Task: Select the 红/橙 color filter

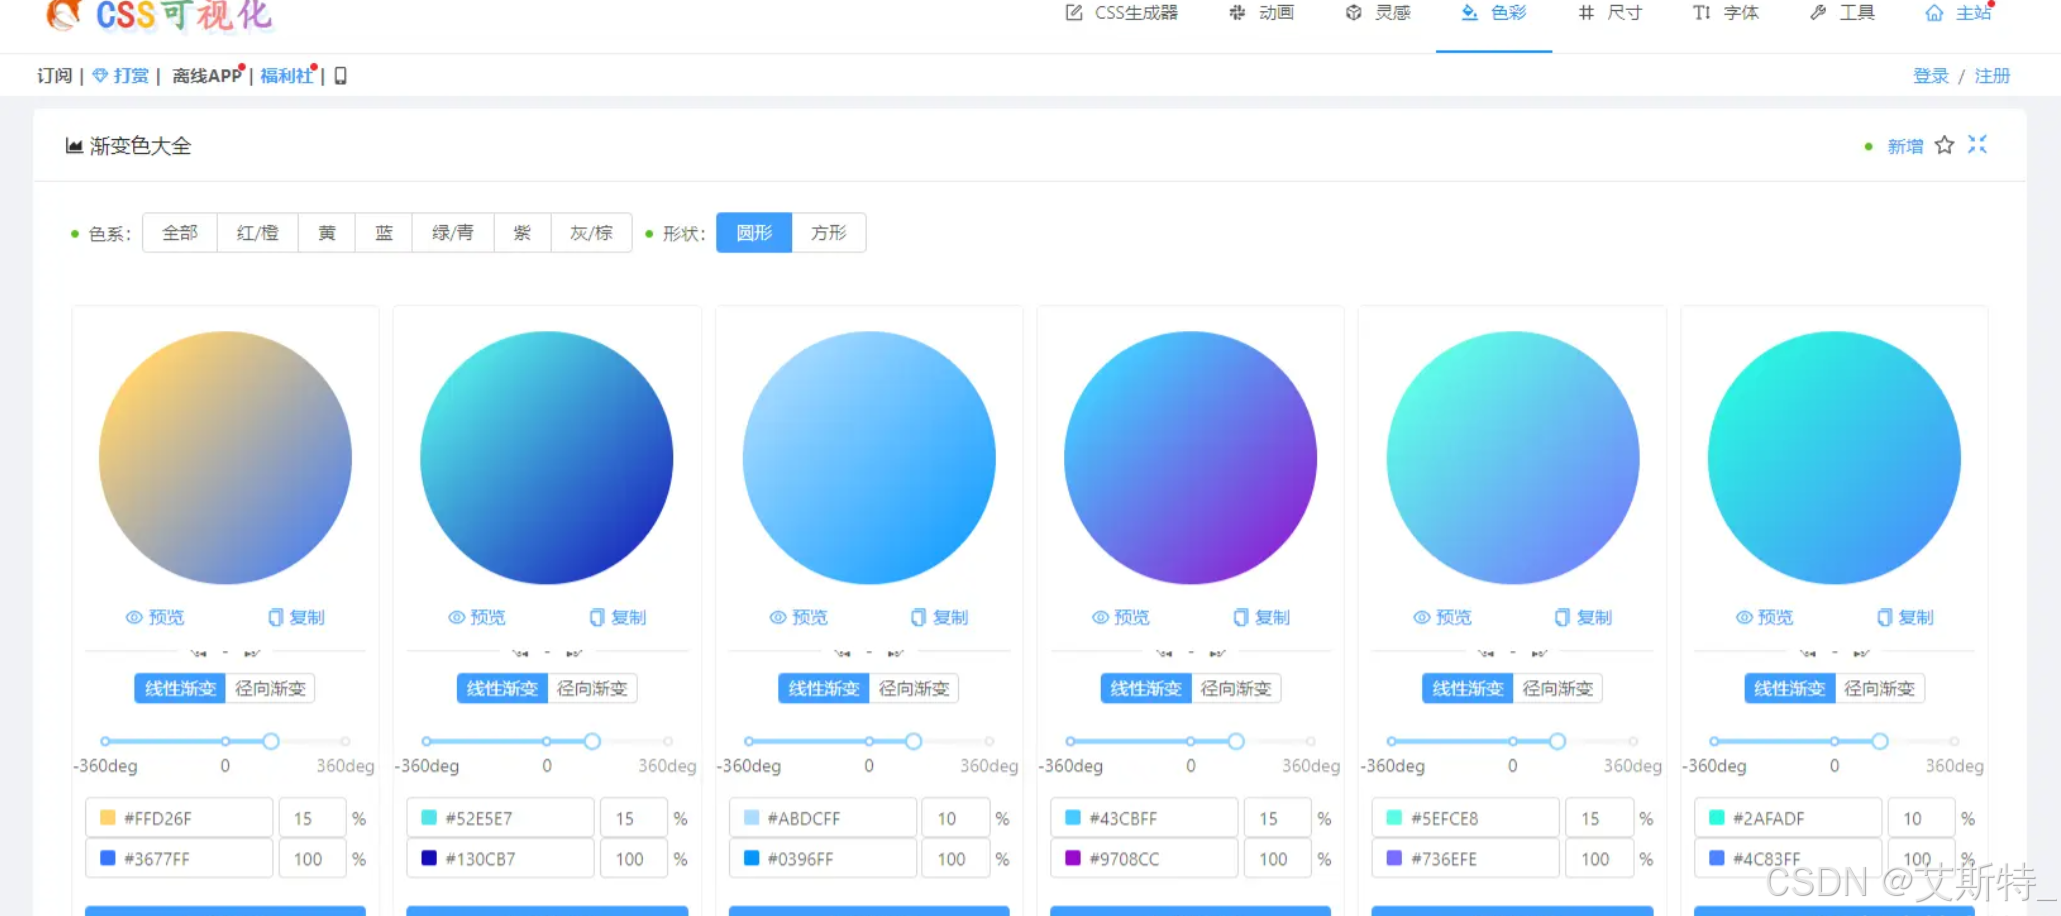Action: [258, 233]
